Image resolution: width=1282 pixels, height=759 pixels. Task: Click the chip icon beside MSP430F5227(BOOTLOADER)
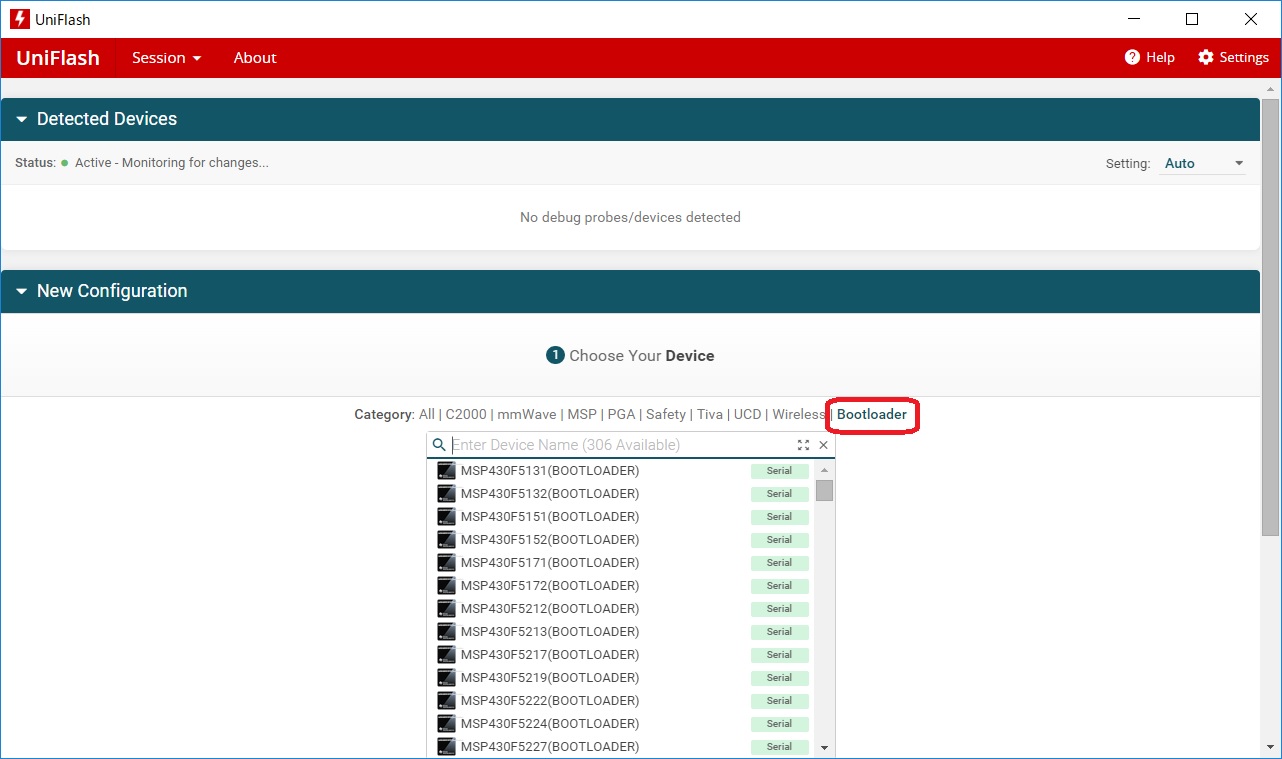click(x=446, y=747)
